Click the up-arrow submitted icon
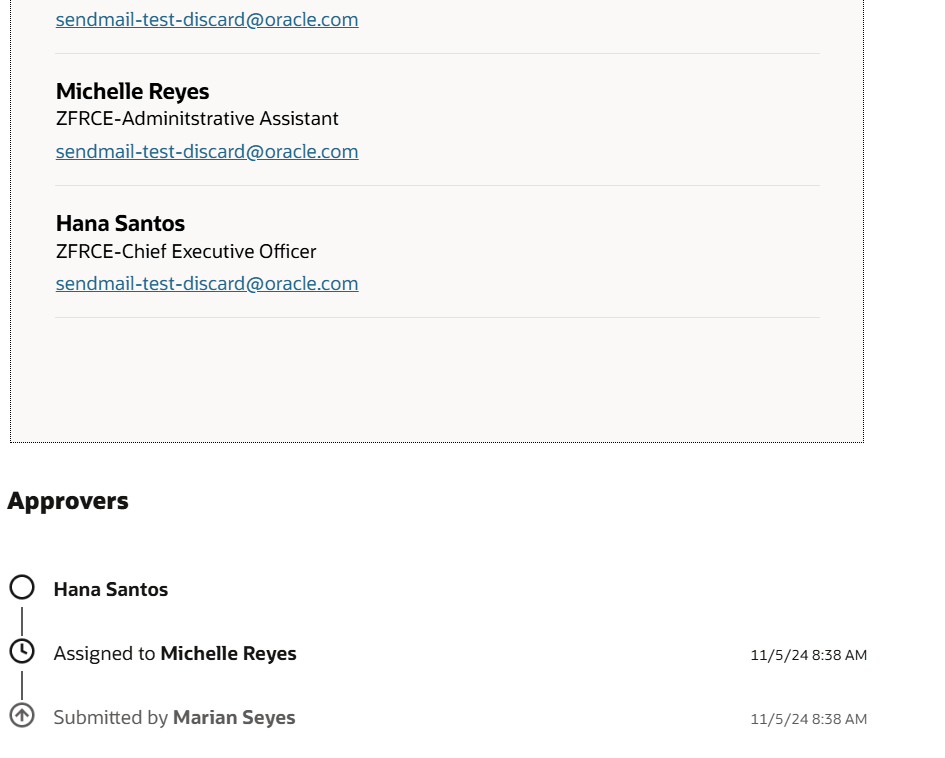945x758 pixels. click(22, 716)
